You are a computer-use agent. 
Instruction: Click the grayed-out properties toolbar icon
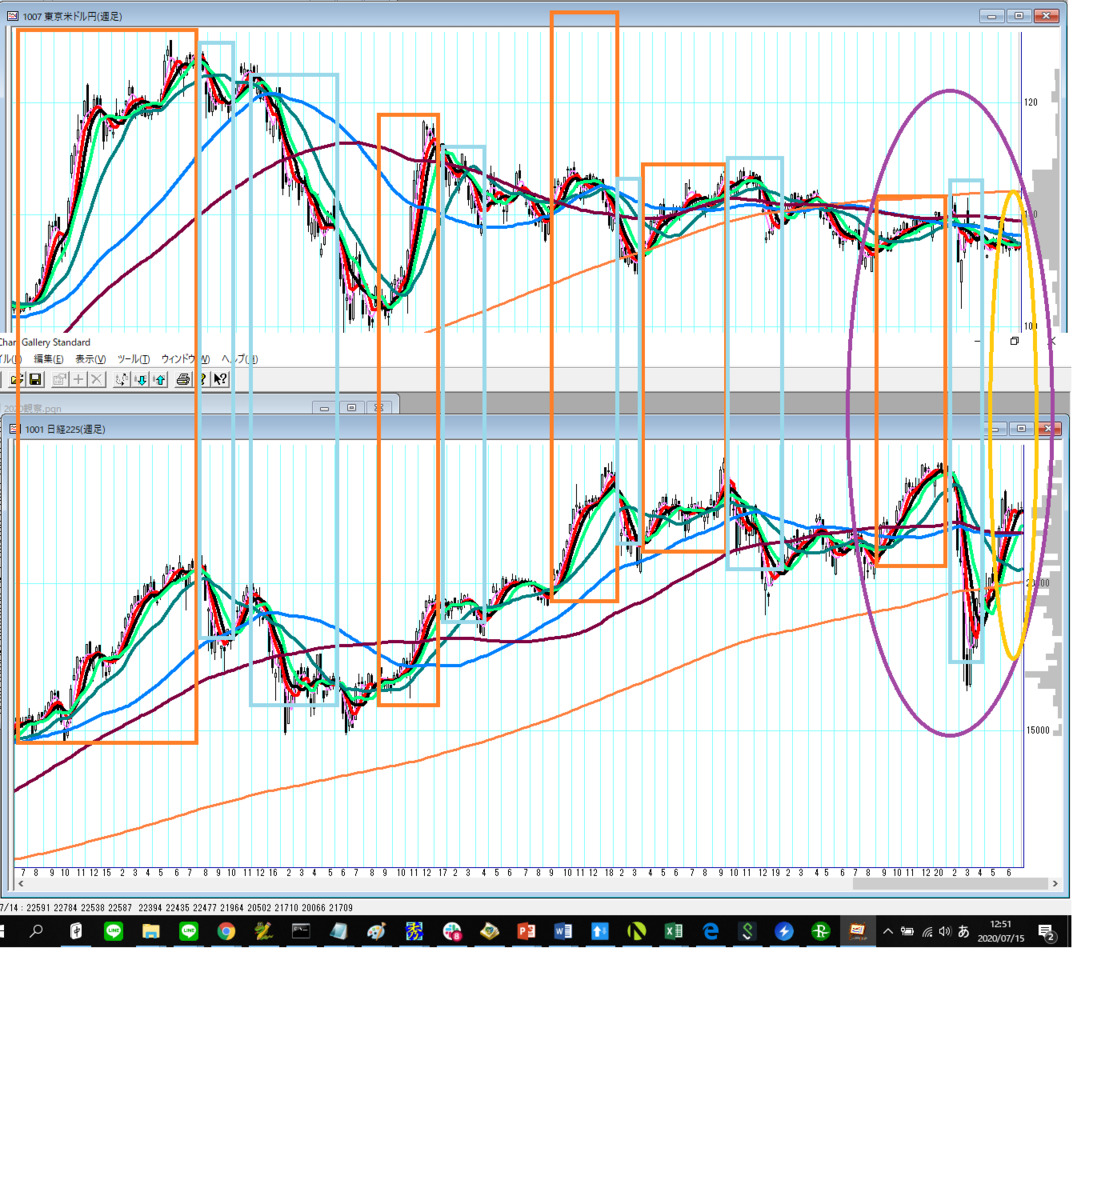pos(60,379)
